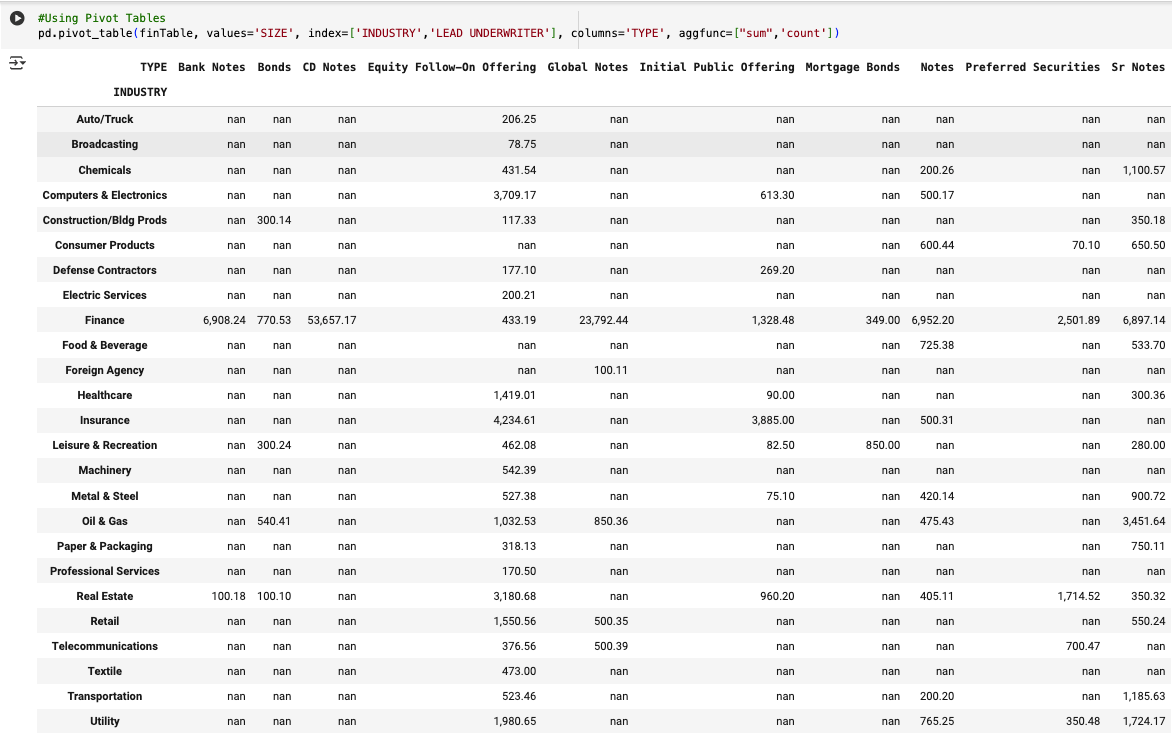Toggle the cell output options icon
Screen dimensions: 1172x733
click(17, 64)
